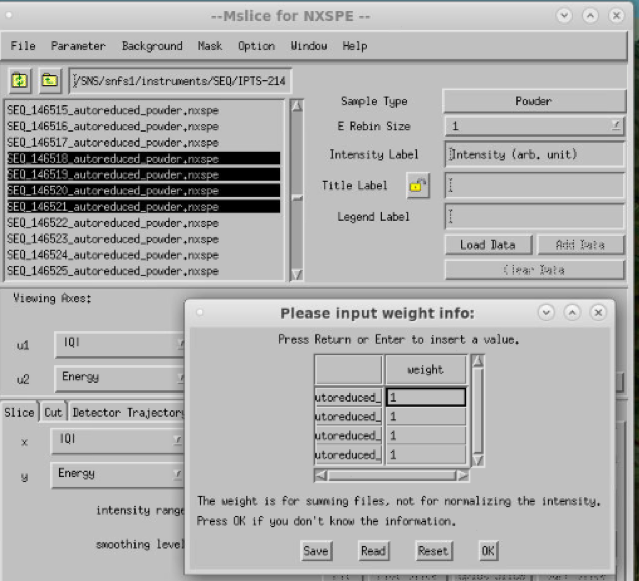Click the weight table scroll-left arrow
Viewport: 639px width, 581px height.
pos(320,475)
